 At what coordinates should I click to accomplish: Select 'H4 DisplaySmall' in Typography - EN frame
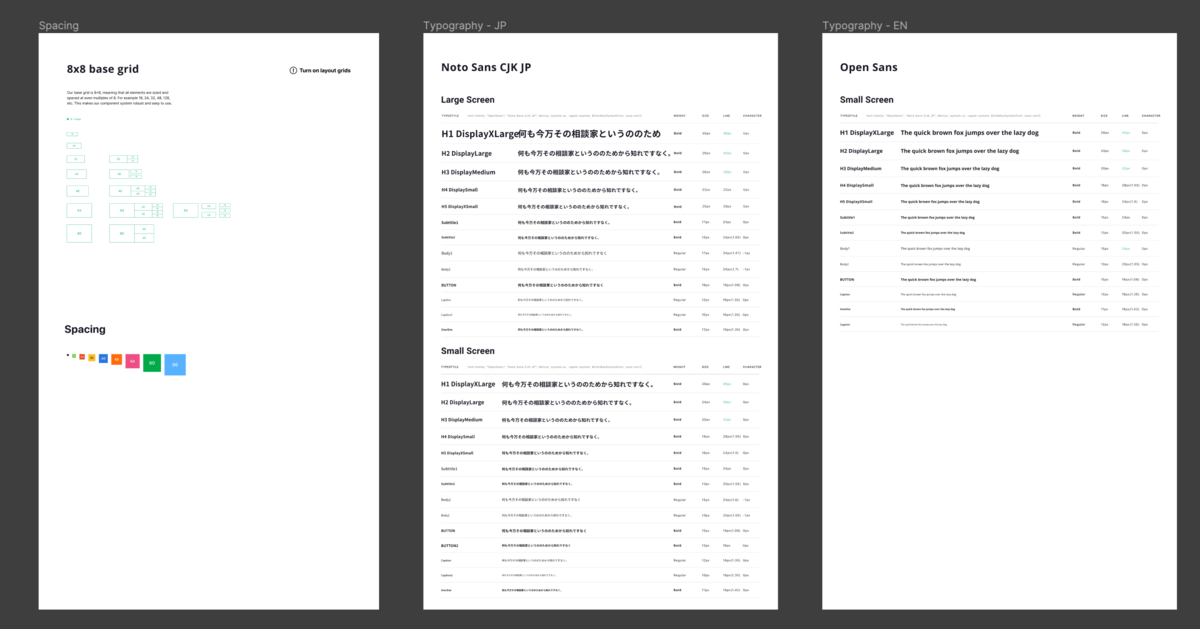click(x=857, y=185)
